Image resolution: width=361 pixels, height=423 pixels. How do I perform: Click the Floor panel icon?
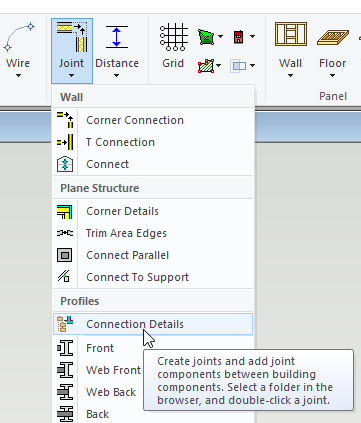point(333,37)
